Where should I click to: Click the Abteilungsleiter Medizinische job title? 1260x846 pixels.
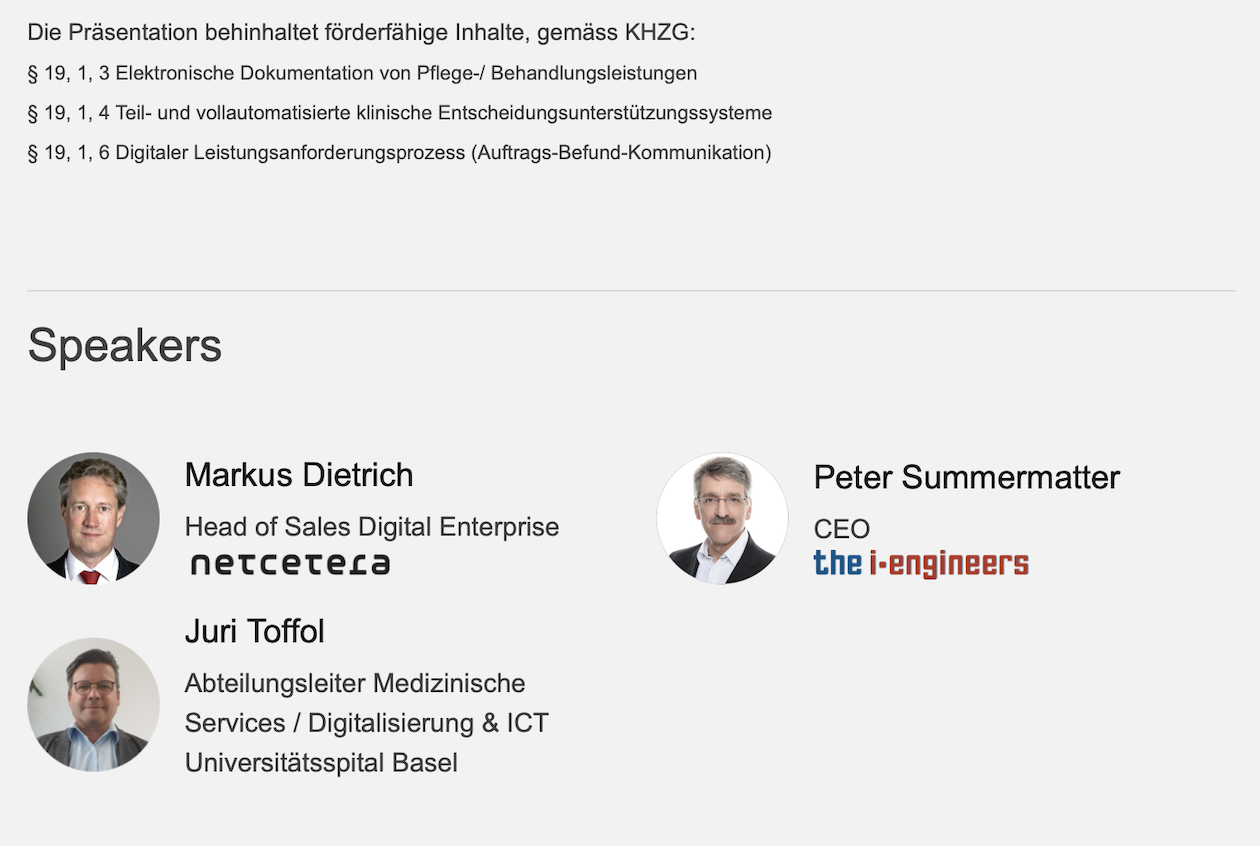pyautogui.click(x=355, y=683)
